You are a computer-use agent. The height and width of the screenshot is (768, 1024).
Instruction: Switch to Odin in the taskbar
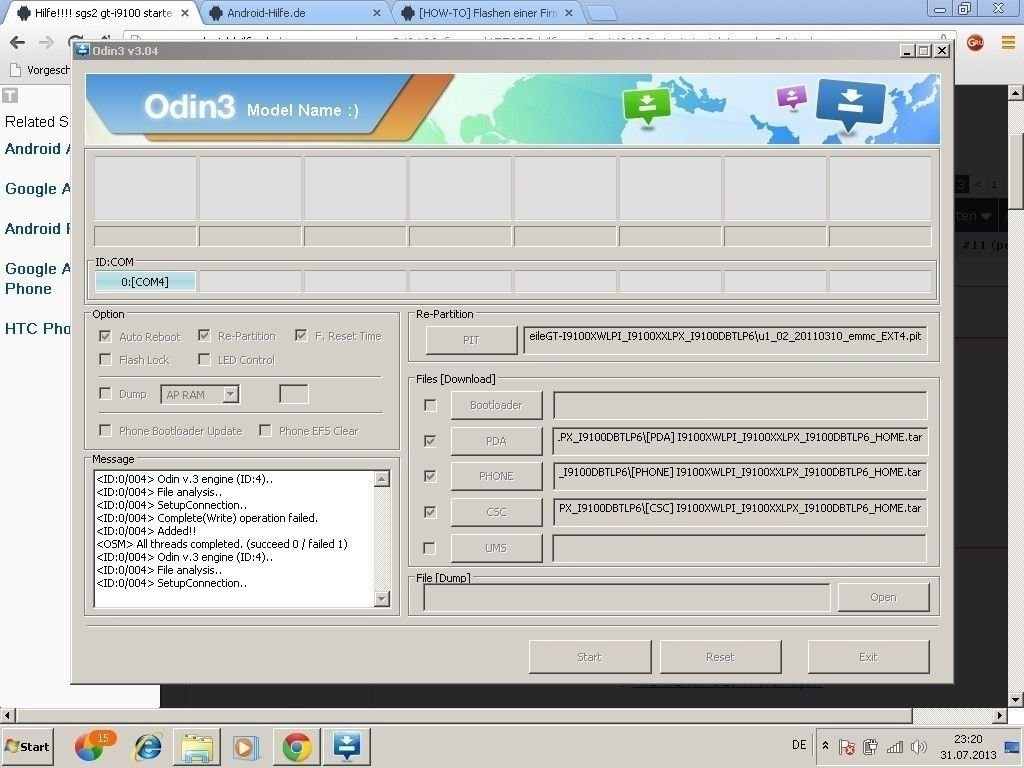pos(347,746)
